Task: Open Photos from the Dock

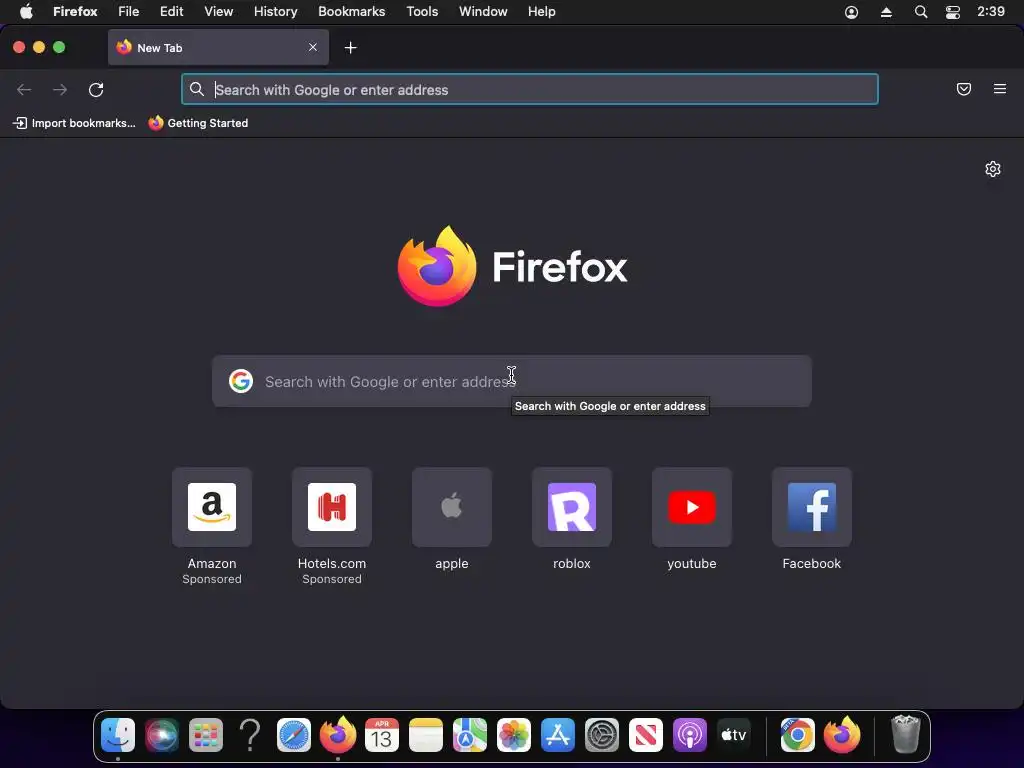Action: (514, 735)
